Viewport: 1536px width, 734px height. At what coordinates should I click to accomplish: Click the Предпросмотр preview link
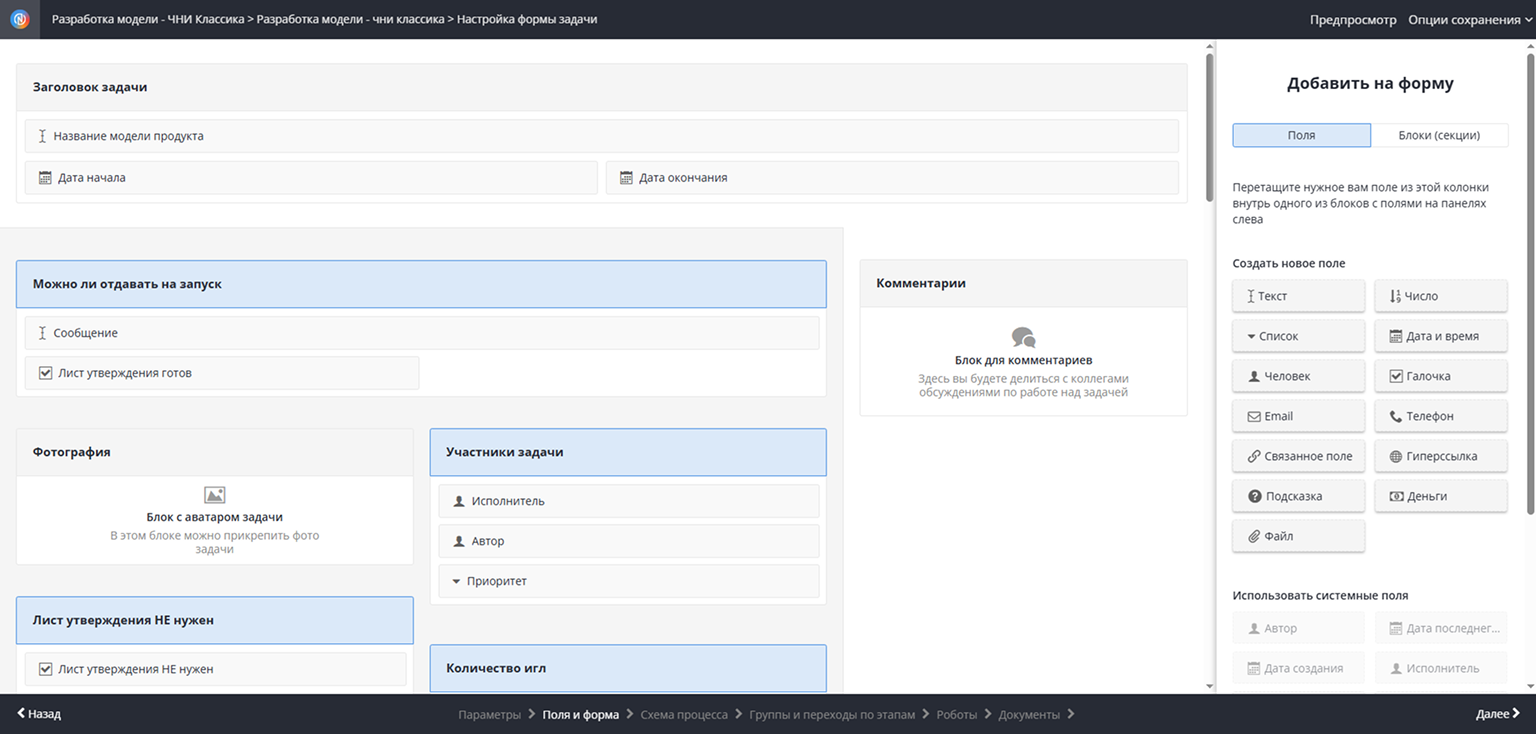[x=1353, y=20]
